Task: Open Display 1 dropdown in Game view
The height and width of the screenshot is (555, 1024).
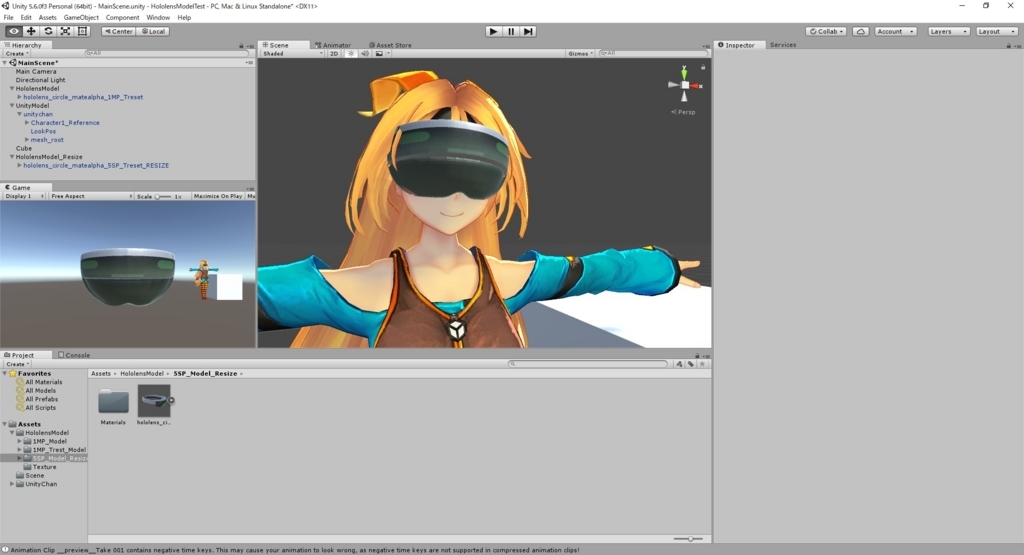Action: (24, 196)
